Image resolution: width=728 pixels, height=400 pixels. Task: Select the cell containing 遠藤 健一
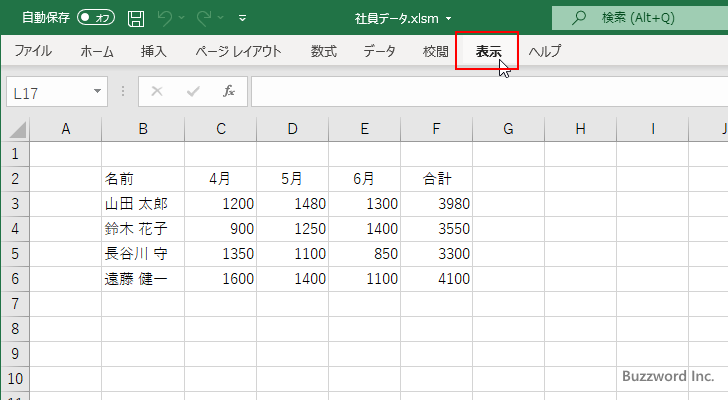[143, 279]
